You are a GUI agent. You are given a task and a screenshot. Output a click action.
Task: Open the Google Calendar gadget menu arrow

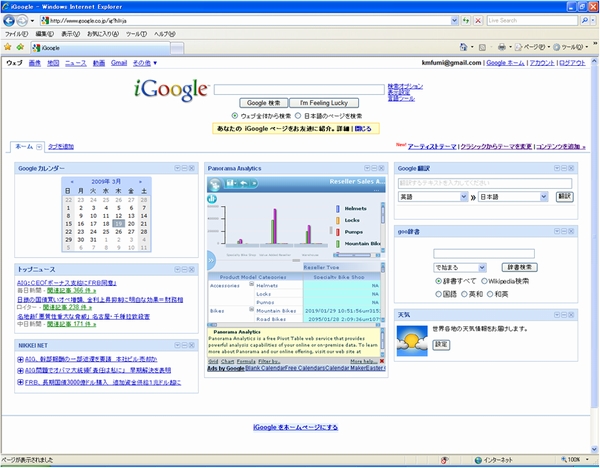click(177, 168)
